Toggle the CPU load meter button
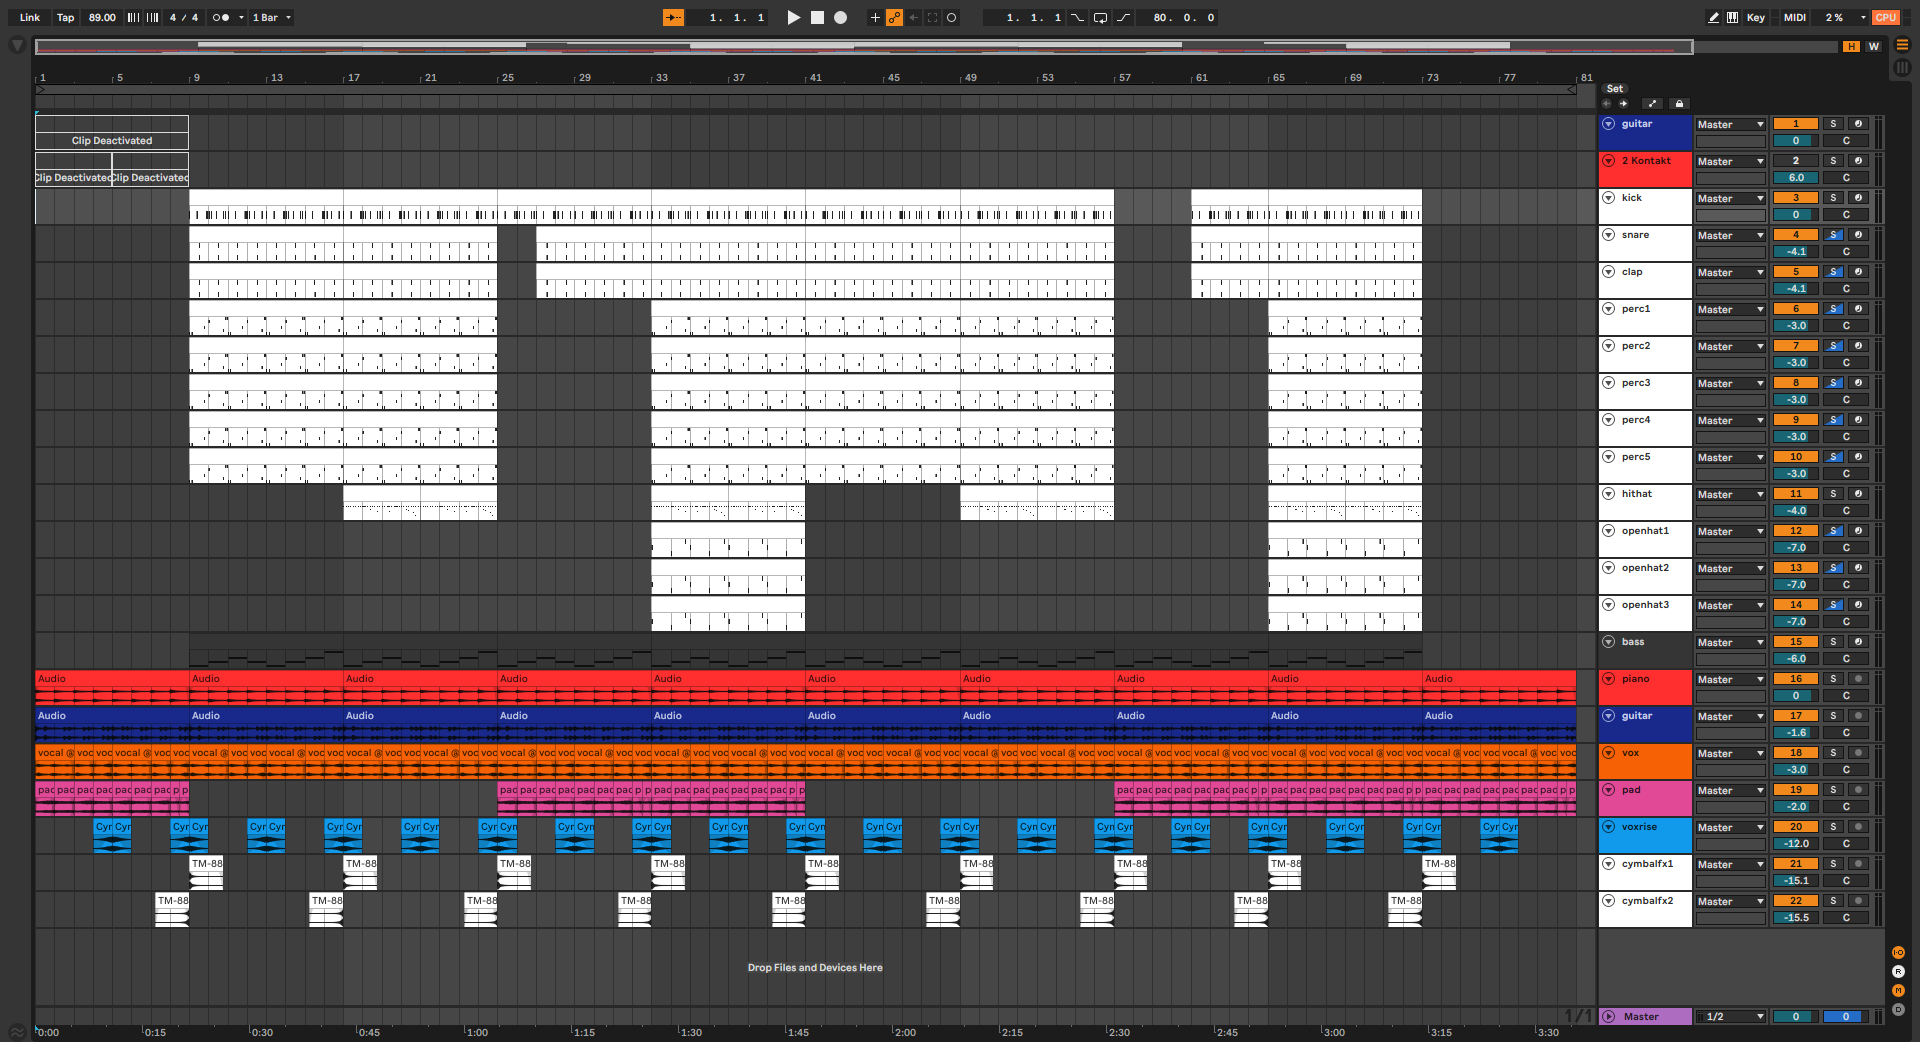 pos(1885,17)
